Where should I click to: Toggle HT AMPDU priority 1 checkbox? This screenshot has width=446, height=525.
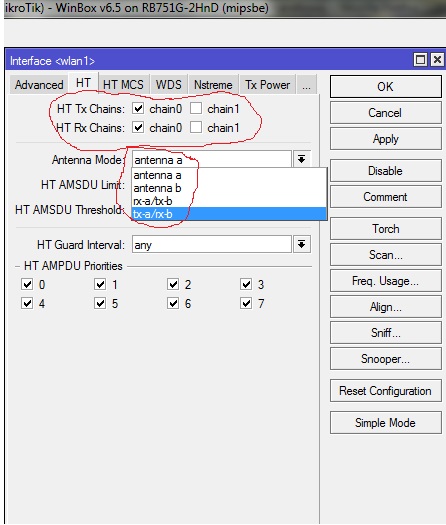[x=100, y=284]
